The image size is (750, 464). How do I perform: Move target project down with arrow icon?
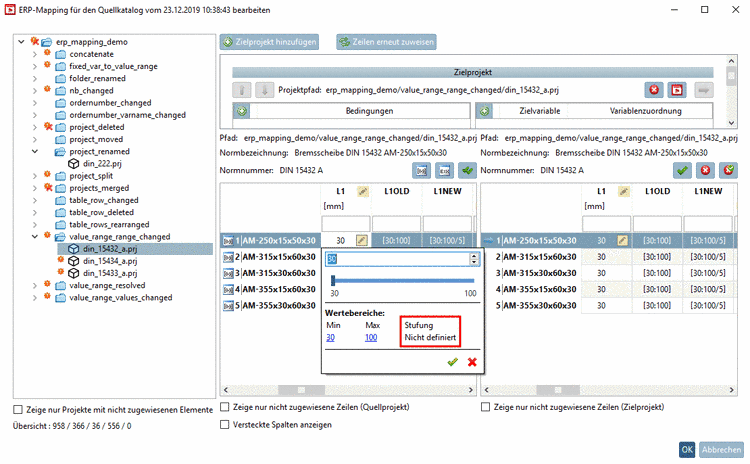click(265, 90)
